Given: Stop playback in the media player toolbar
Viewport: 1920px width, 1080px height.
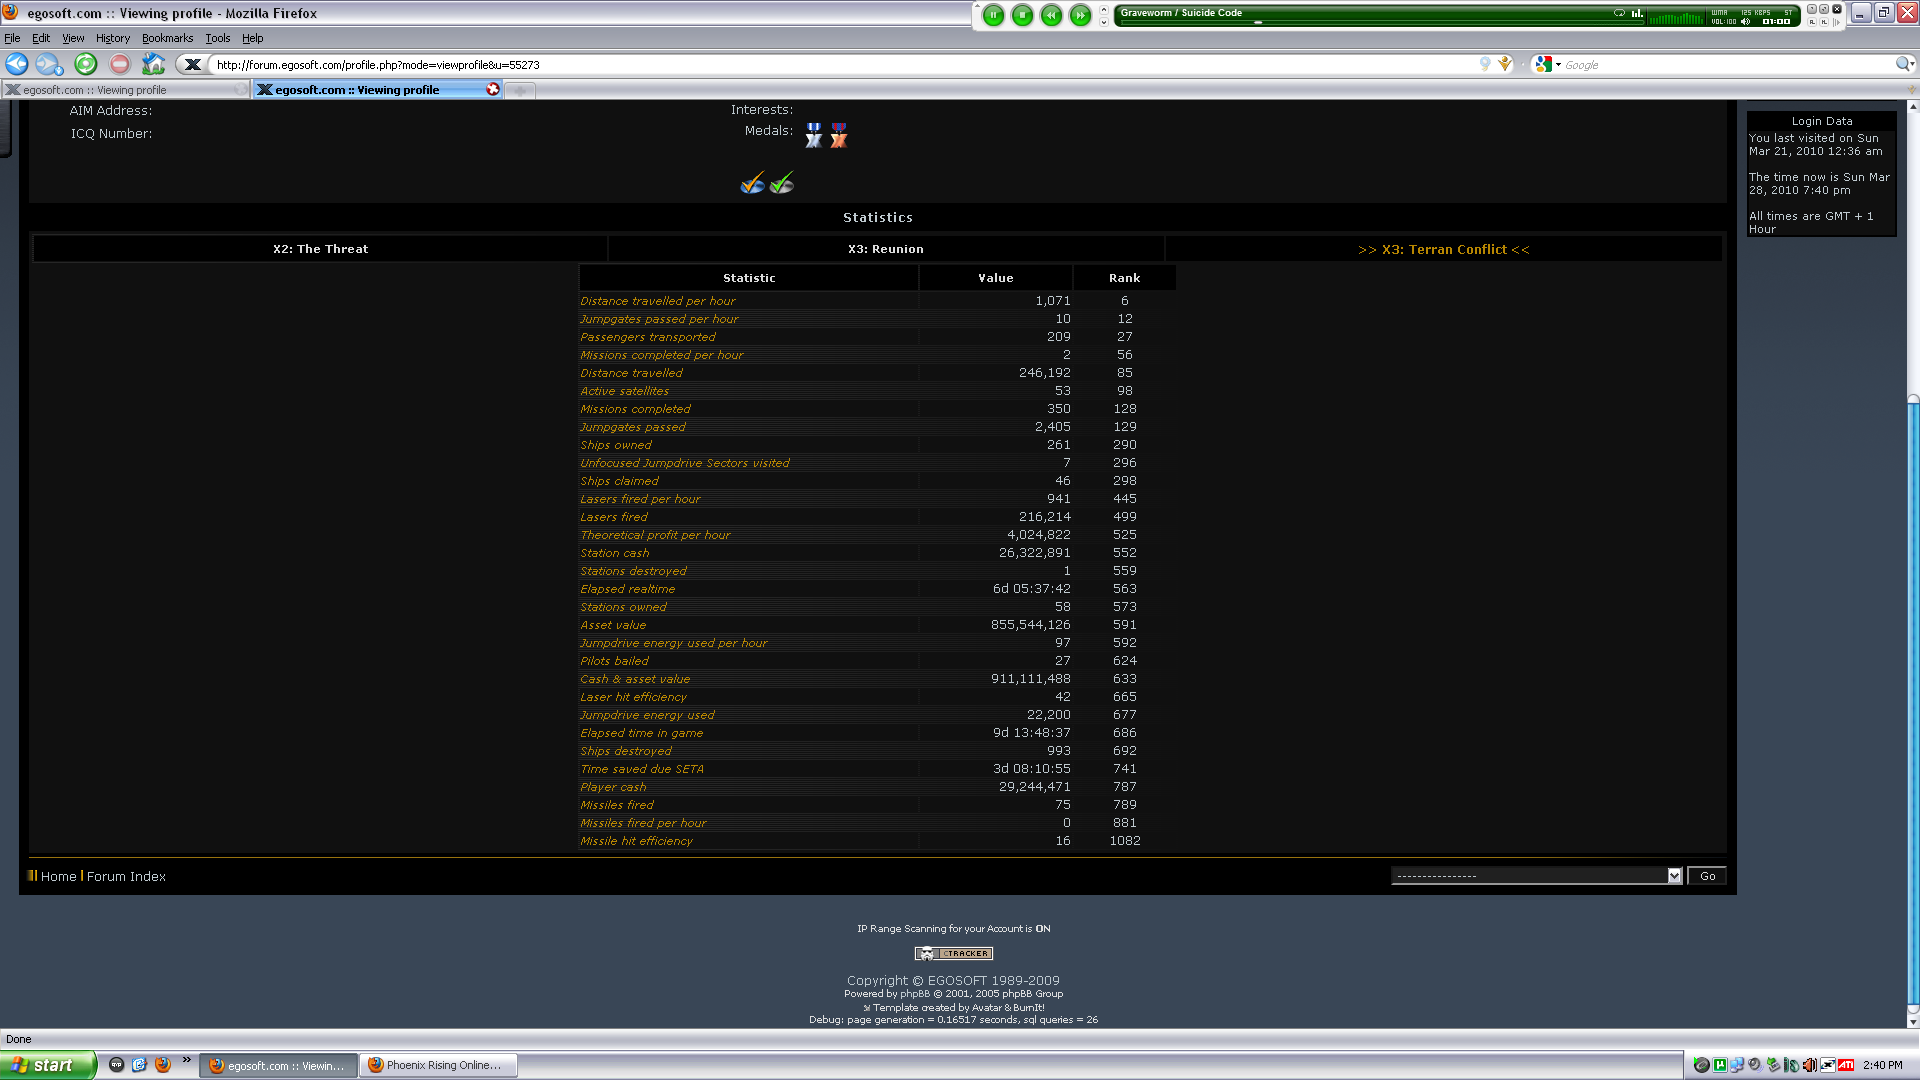Looking at the screenshot, I should click(x=1022, y=15).
